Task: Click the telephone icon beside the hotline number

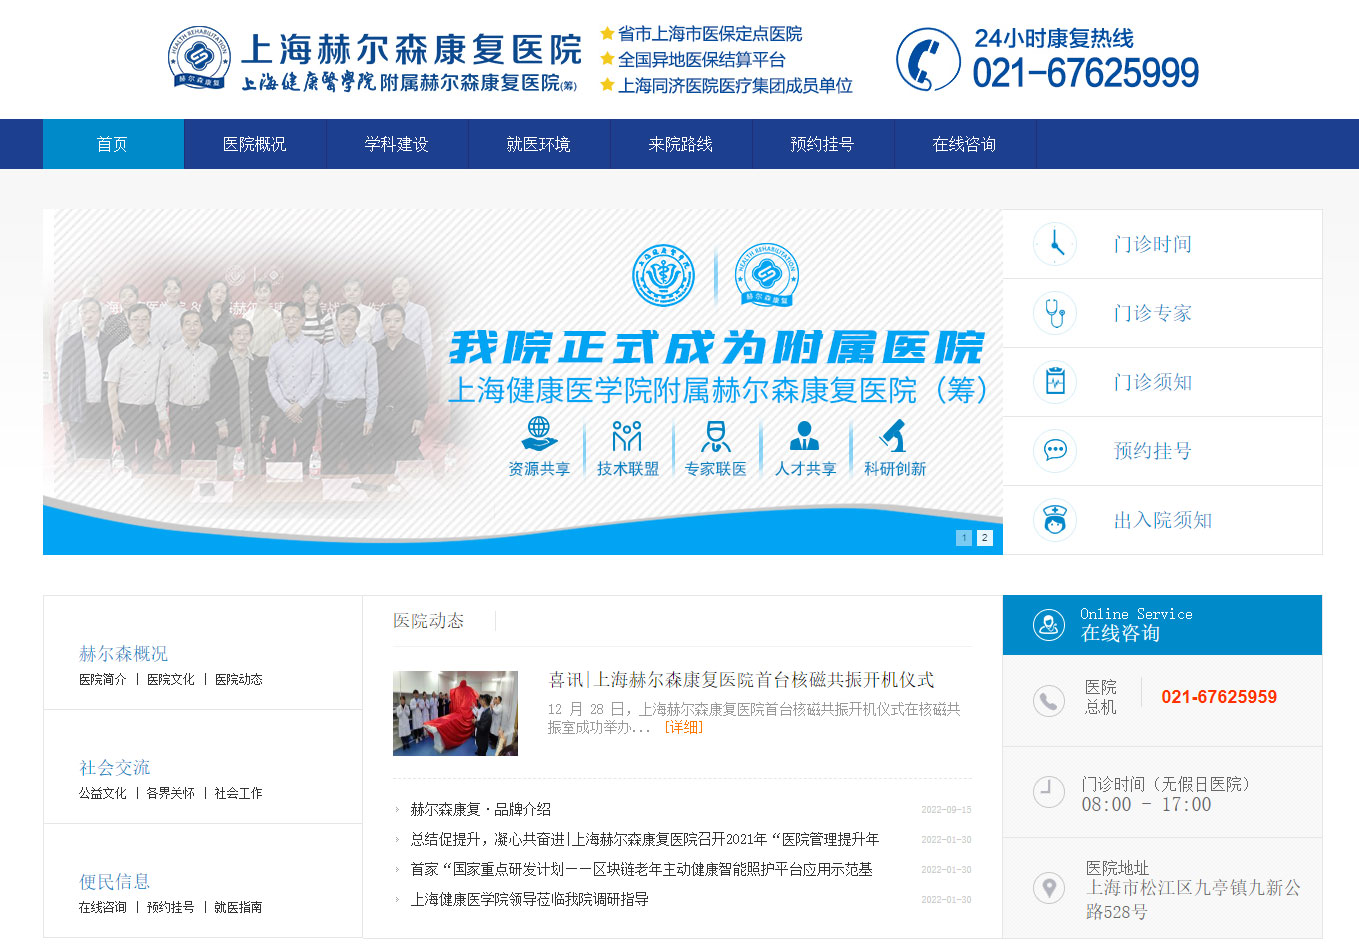Action: point(928,60)
